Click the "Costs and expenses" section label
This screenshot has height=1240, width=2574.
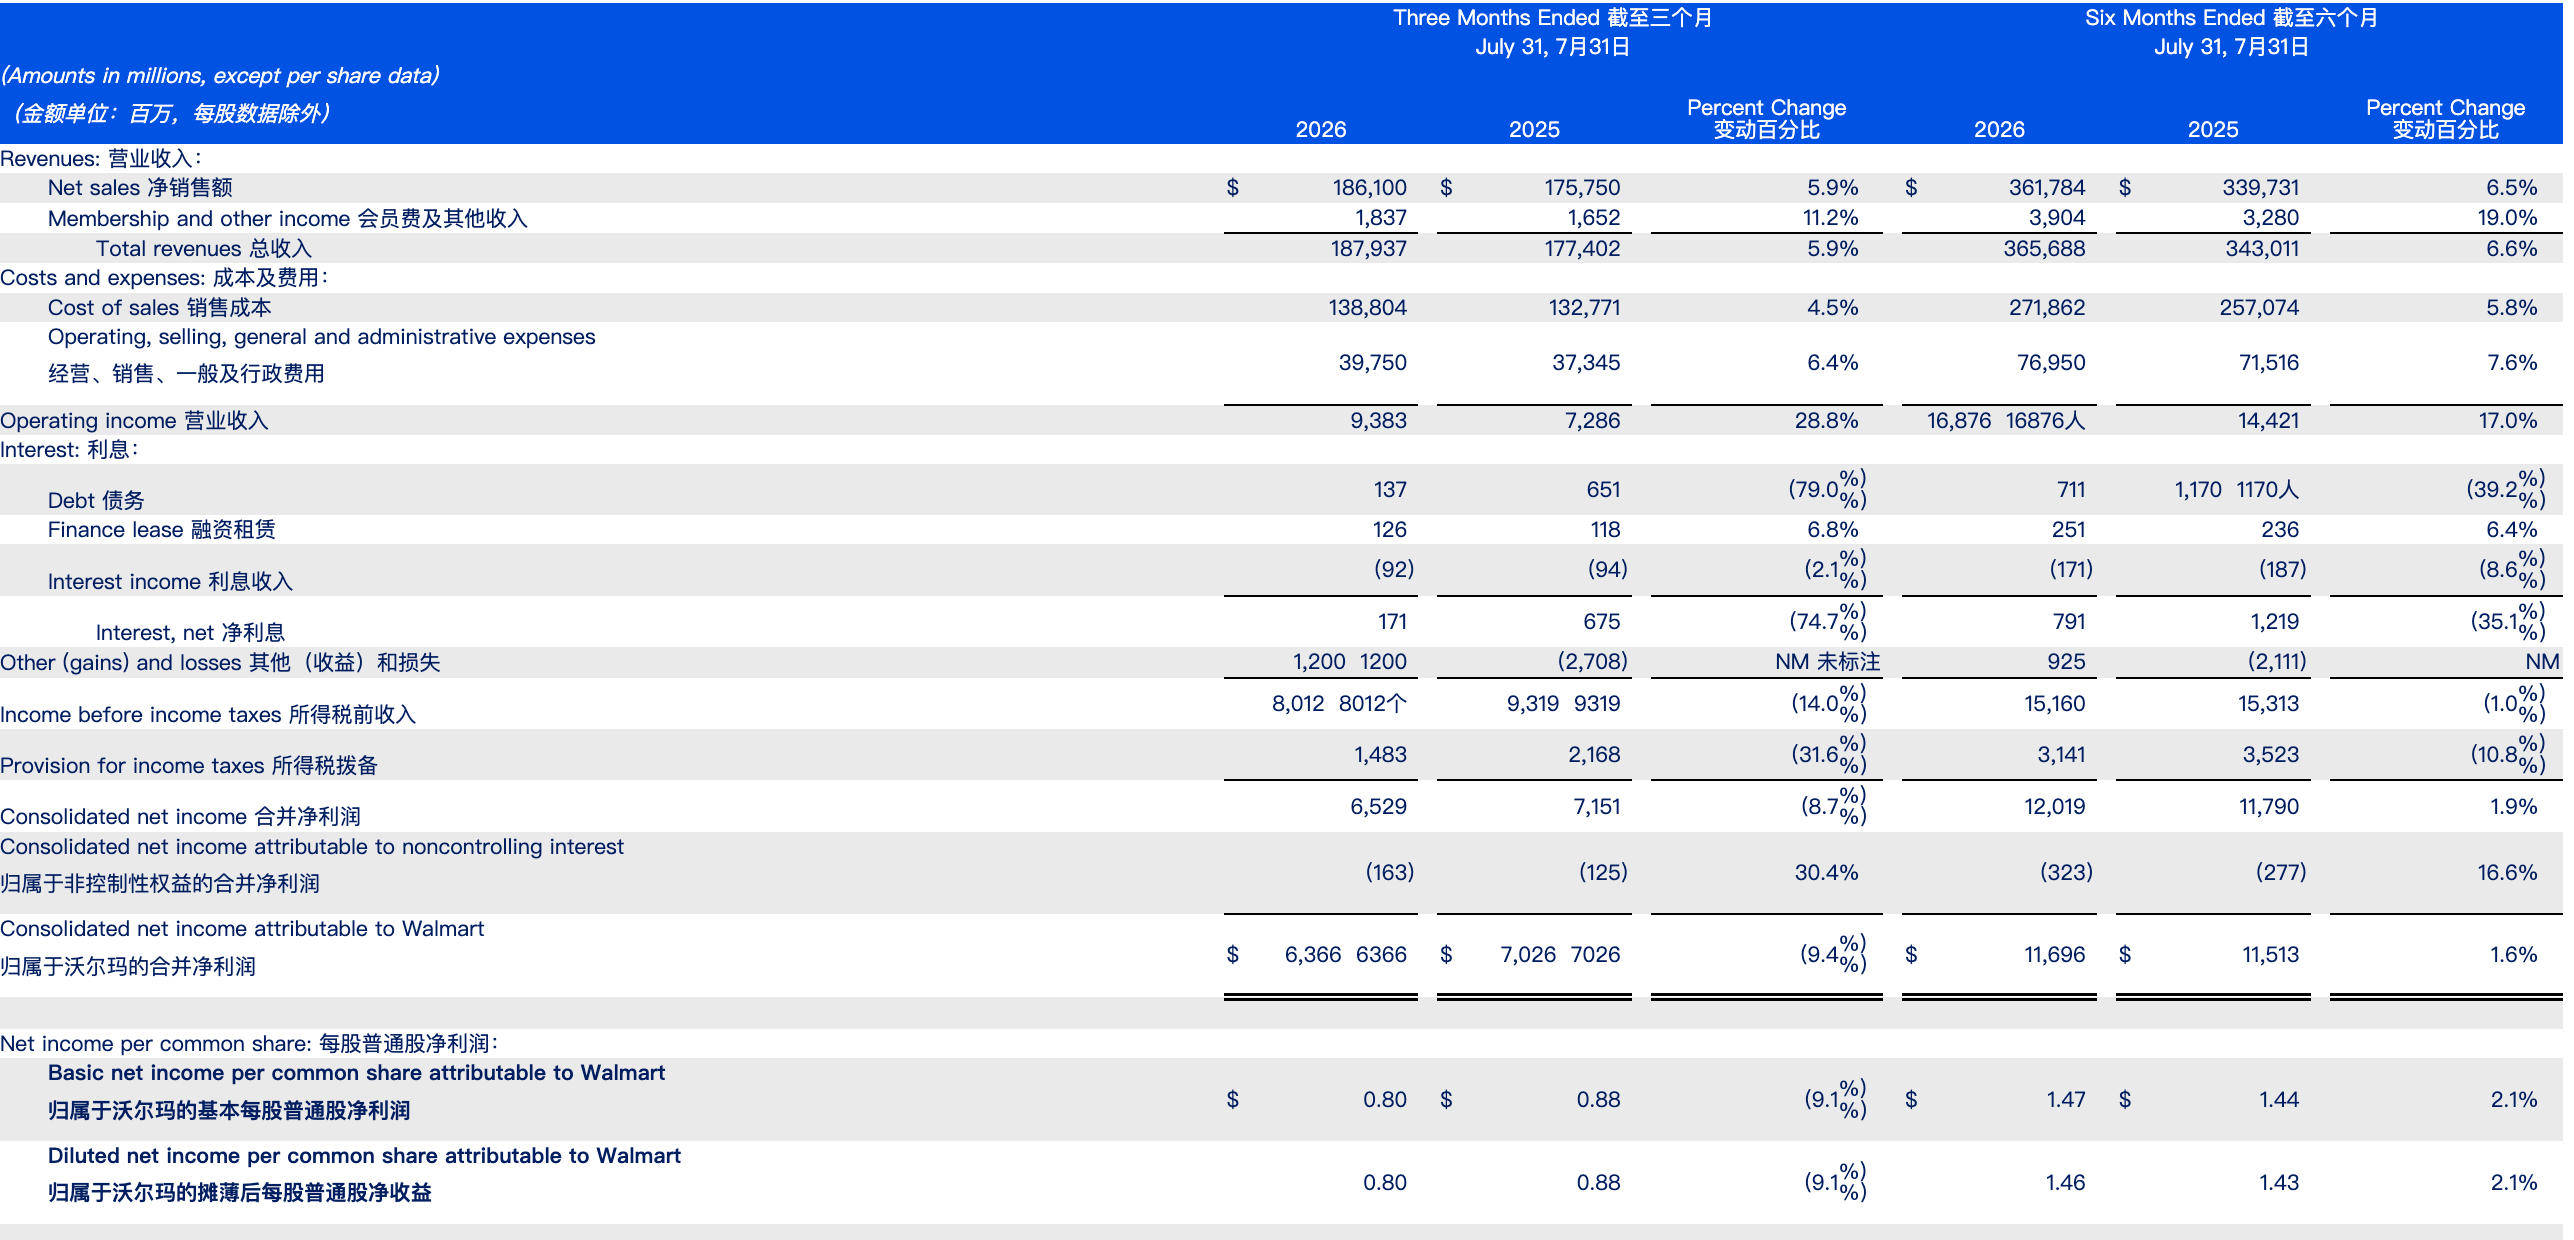(164, 278)
